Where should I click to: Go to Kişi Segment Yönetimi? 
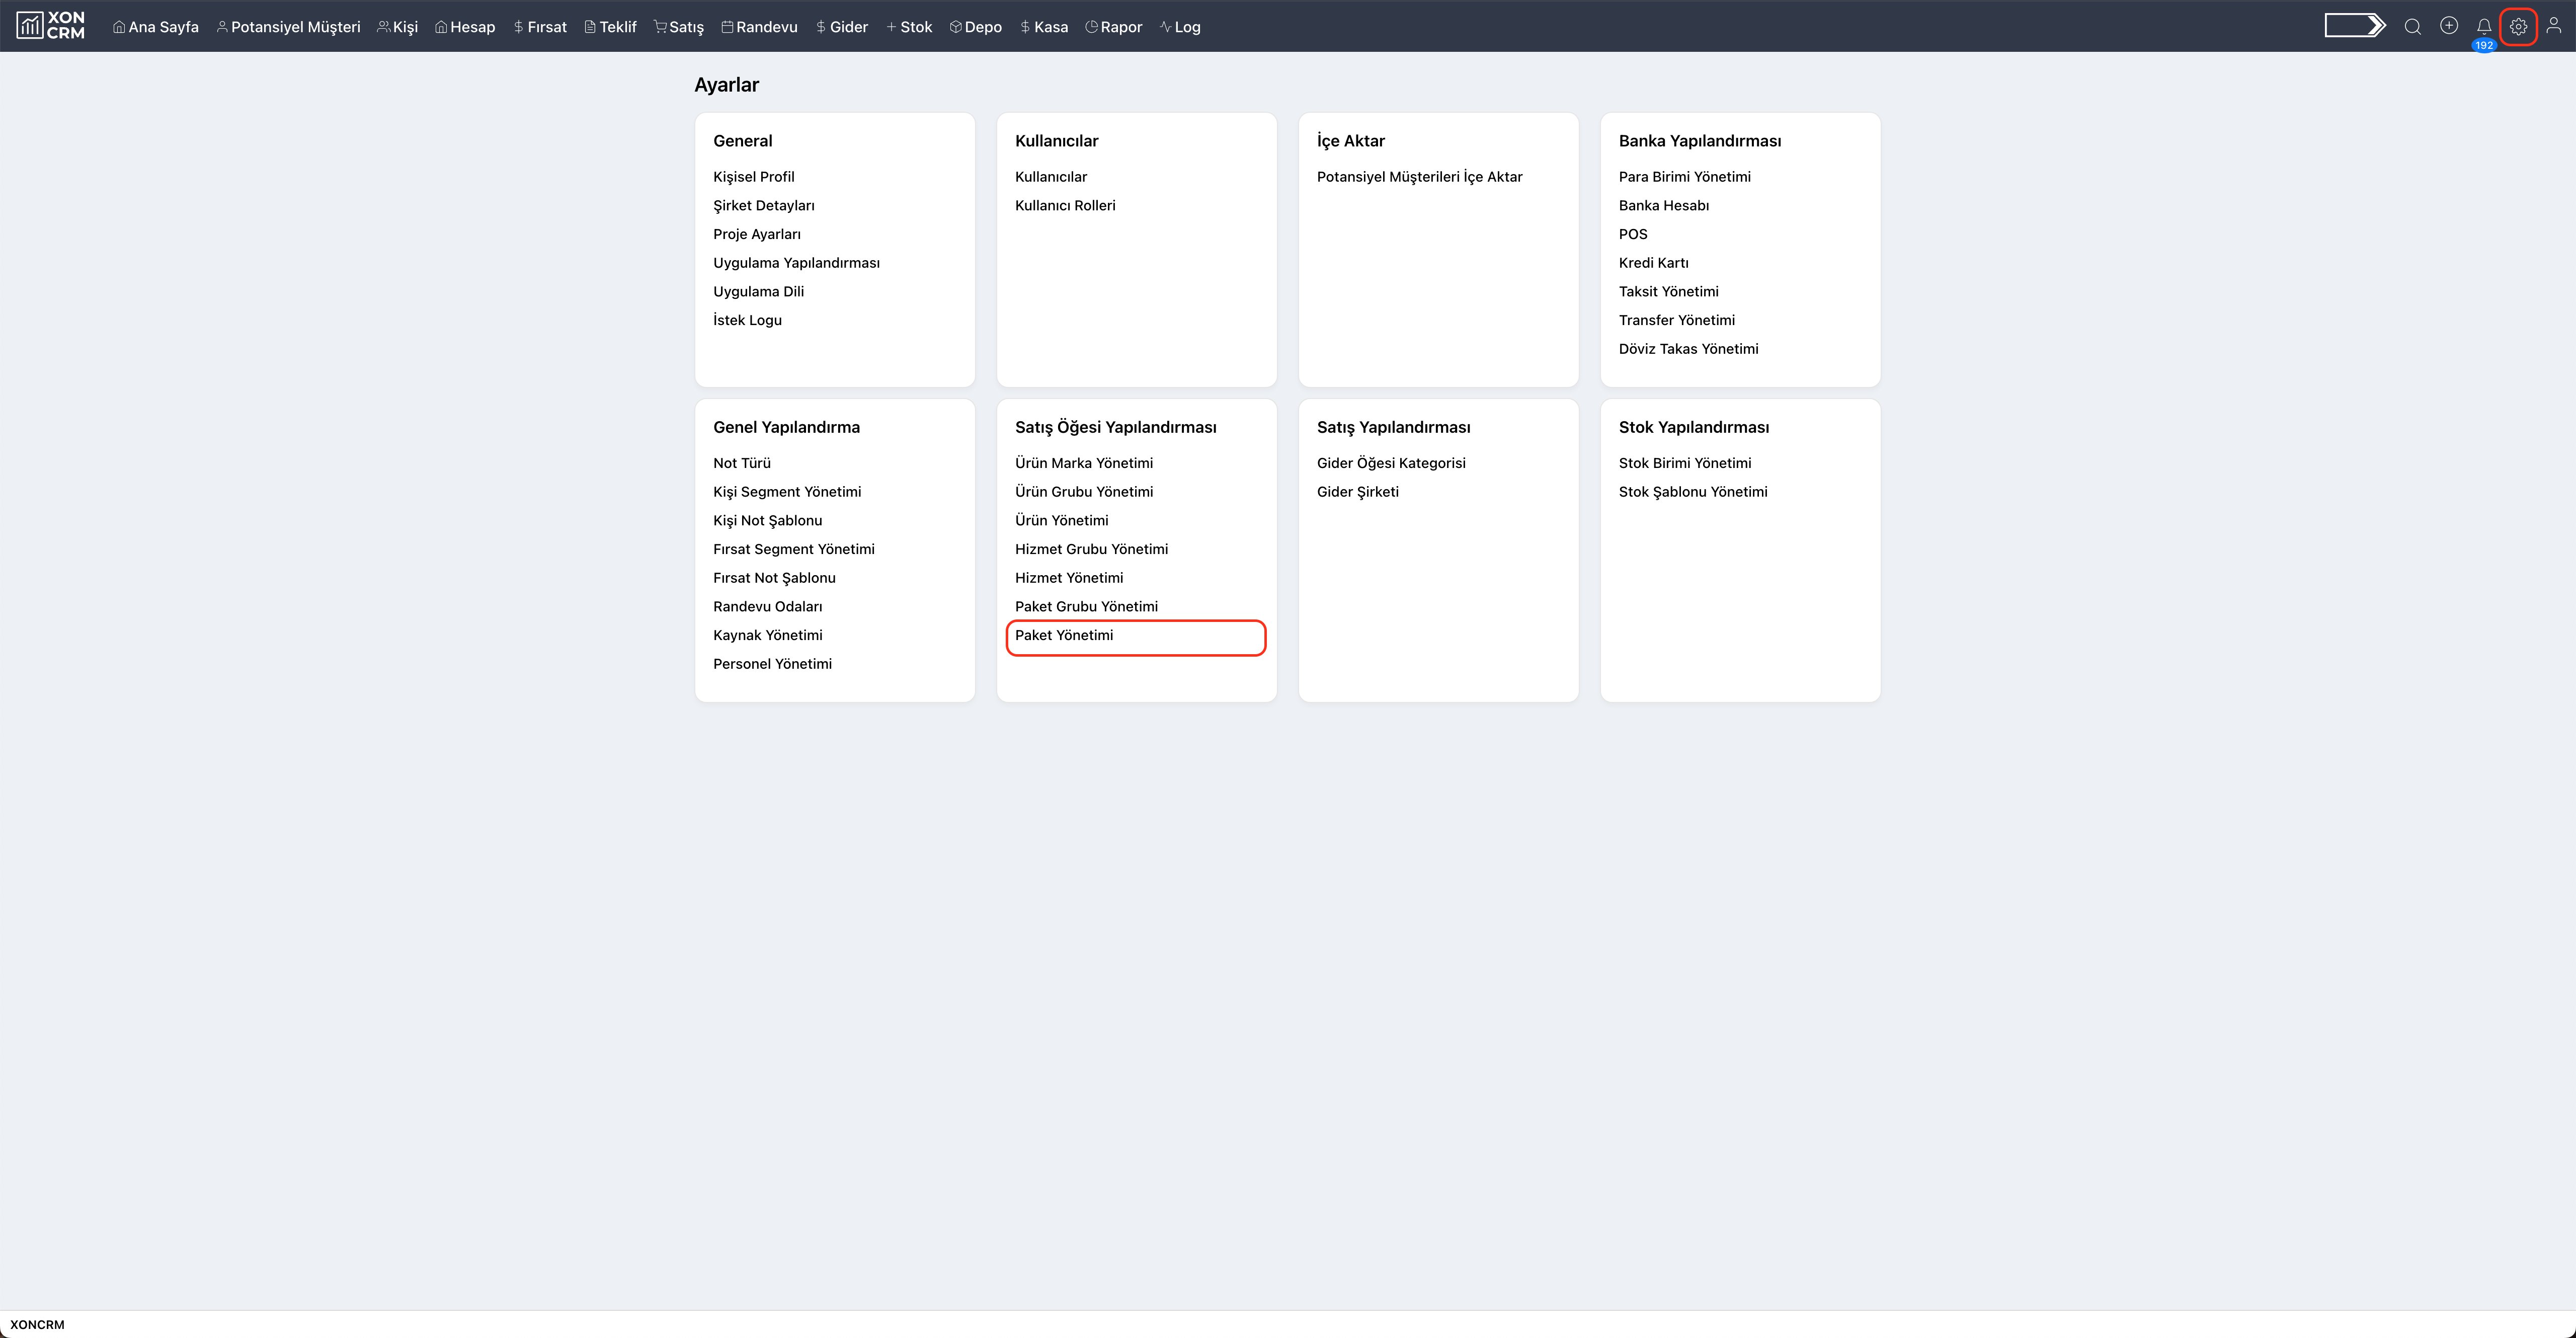(x=787, y=492)
